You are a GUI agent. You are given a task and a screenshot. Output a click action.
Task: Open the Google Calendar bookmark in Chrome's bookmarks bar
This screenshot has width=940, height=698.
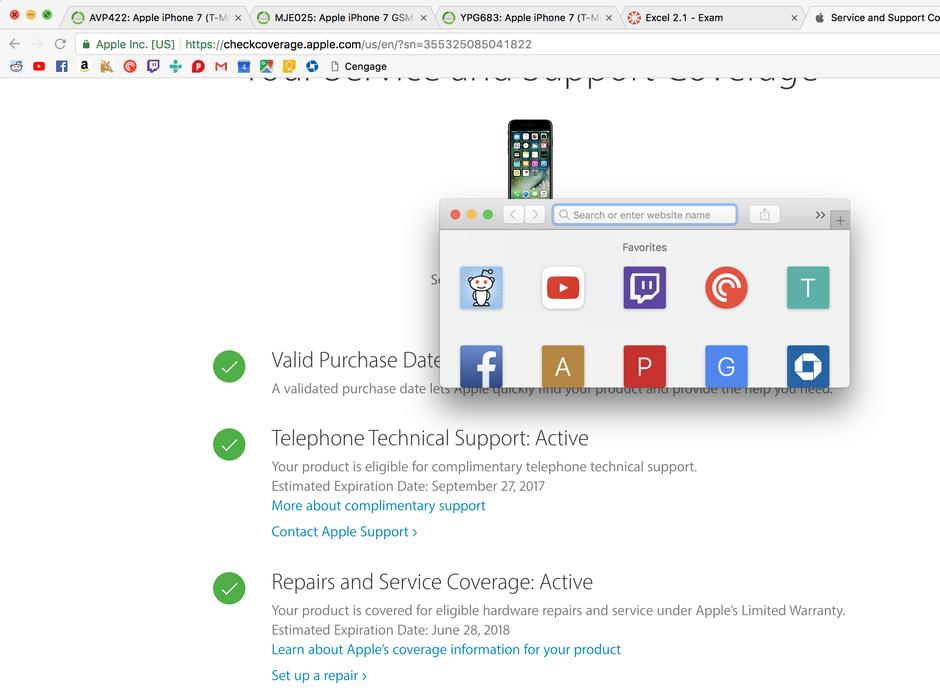click(244, 66)
